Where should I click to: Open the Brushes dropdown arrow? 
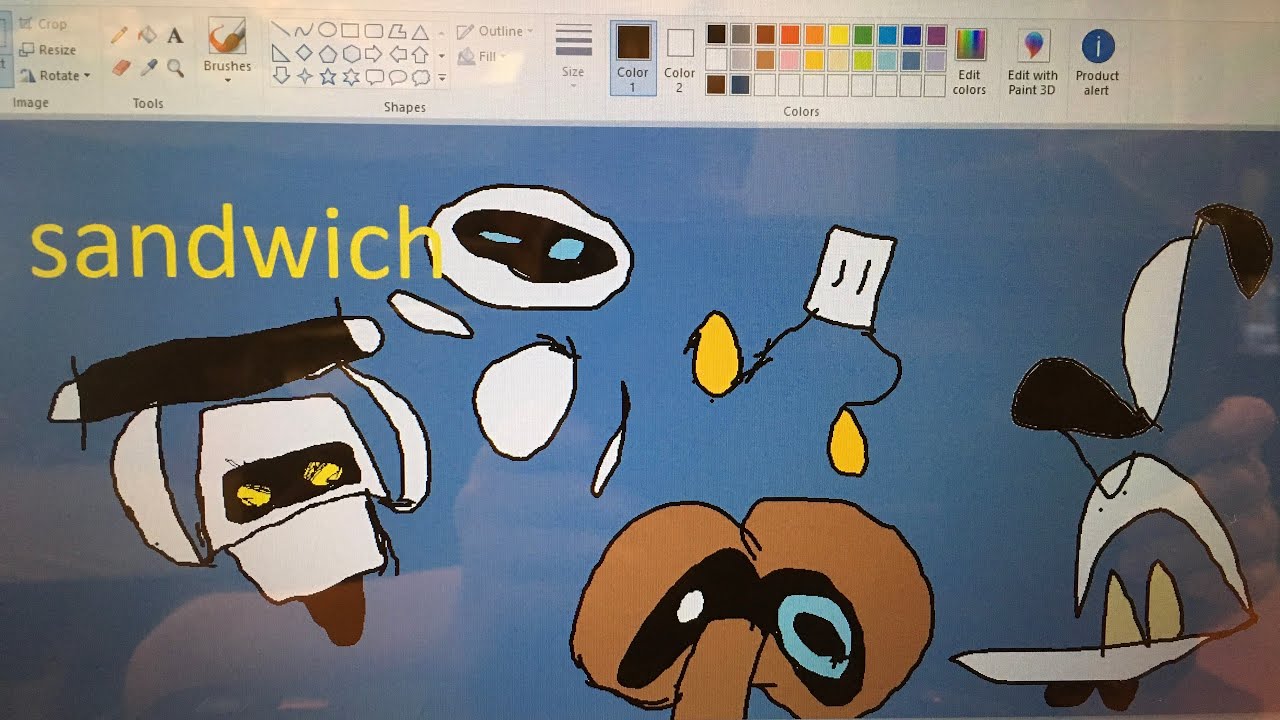point(227,81)
